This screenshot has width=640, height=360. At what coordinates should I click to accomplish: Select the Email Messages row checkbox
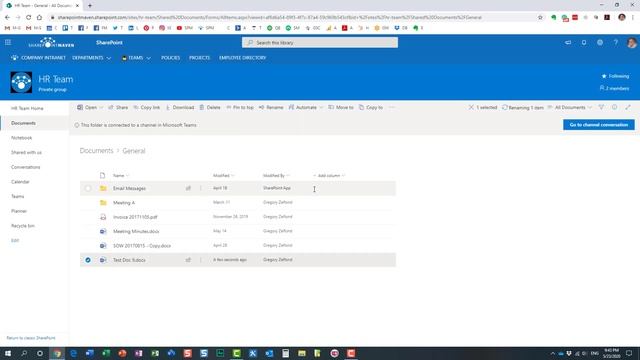click(88, 188)
